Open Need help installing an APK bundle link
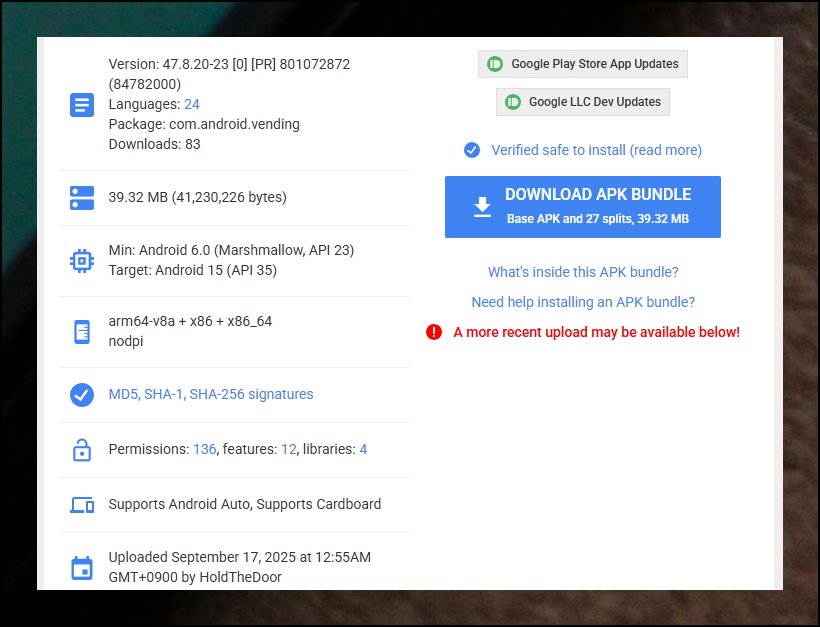The image size is (820, 627). [x=583, y=302]
